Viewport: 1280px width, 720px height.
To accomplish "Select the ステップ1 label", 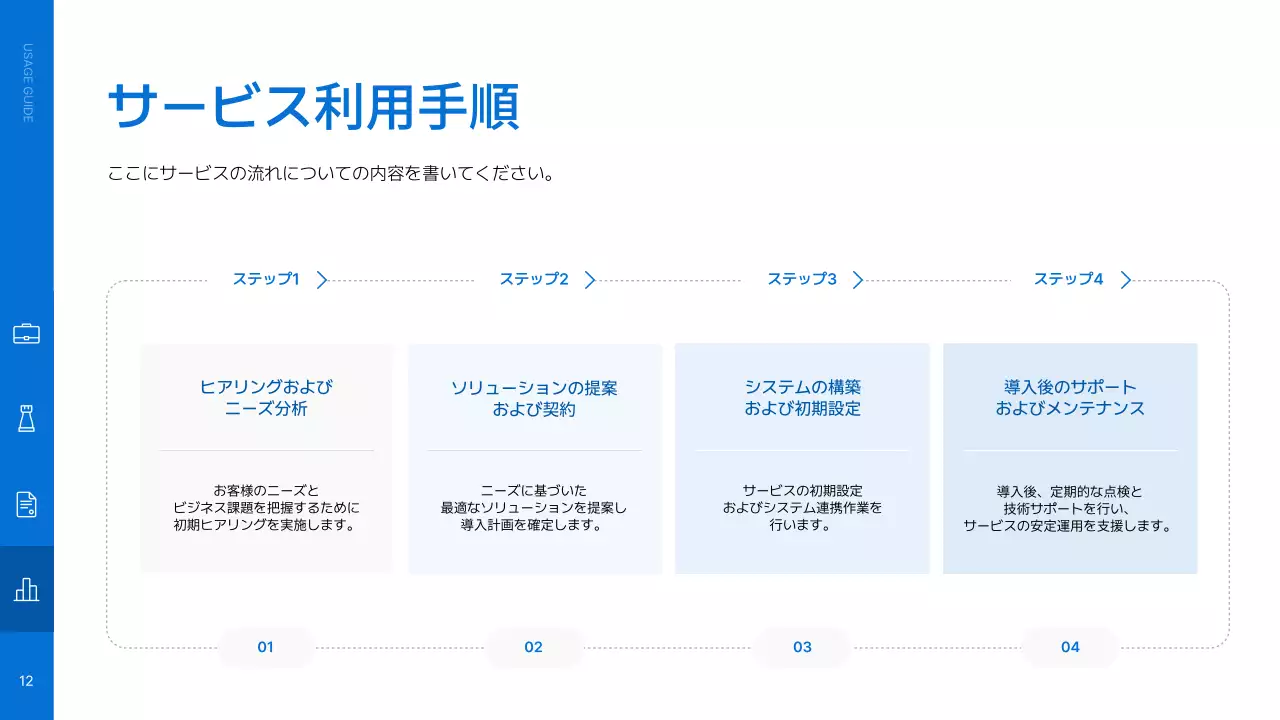I will (x=267, y=279).
